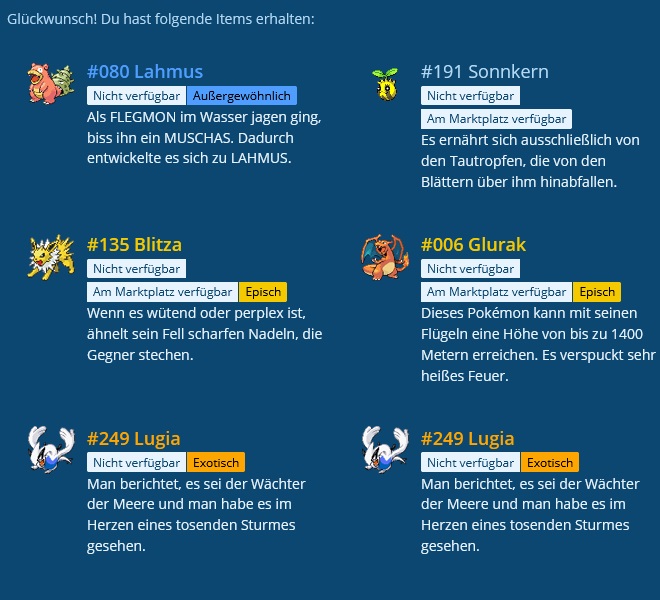Click the Lahmus sprite icon
The image size is (660, 600).
(51, 82)
